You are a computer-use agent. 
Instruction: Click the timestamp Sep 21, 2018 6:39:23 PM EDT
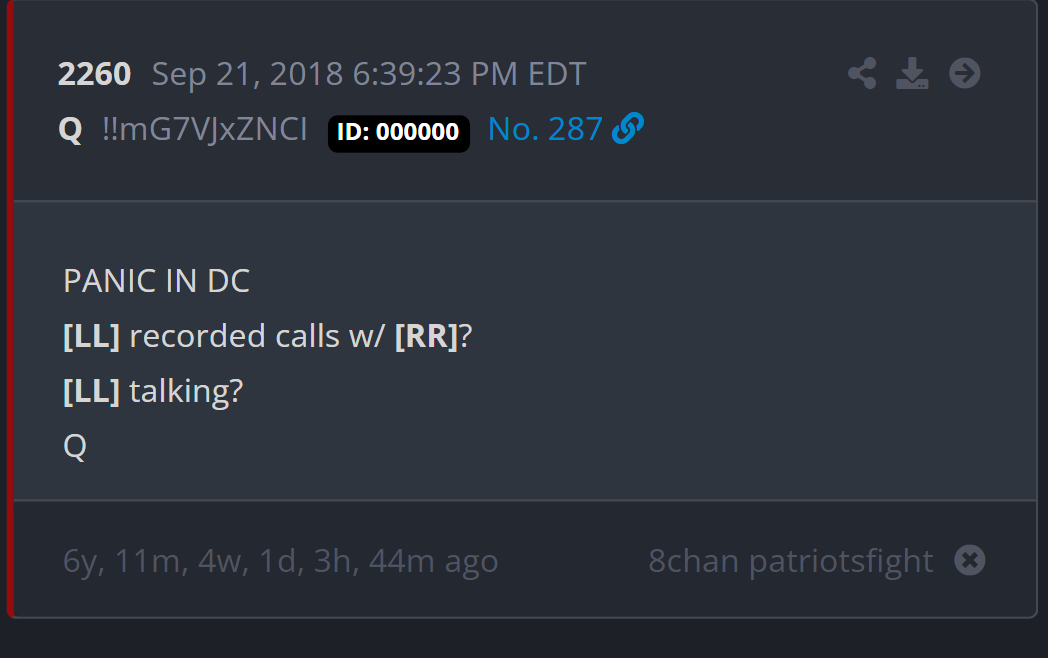tap(369, 74)
